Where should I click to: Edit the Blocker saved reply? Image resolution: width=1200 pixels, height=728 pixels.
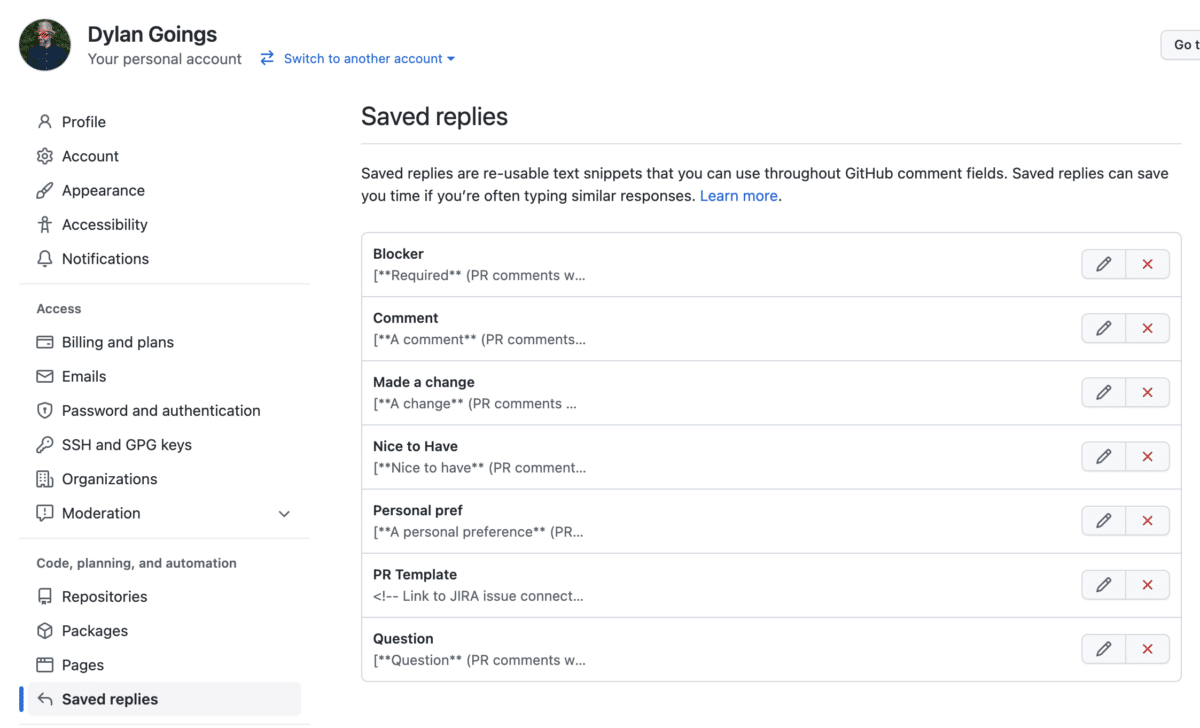click(x=1103, y=264)
